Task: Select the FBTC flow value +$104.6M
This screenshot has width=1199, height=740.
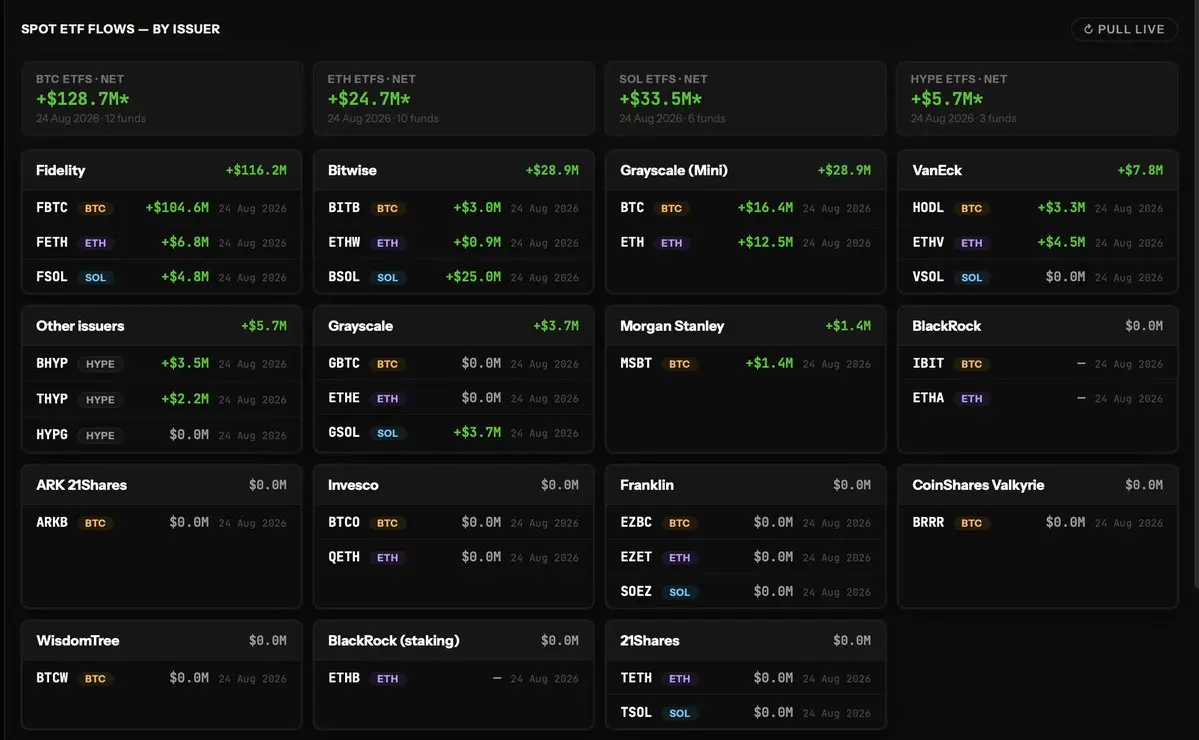Action: click(x=177, y=208)
